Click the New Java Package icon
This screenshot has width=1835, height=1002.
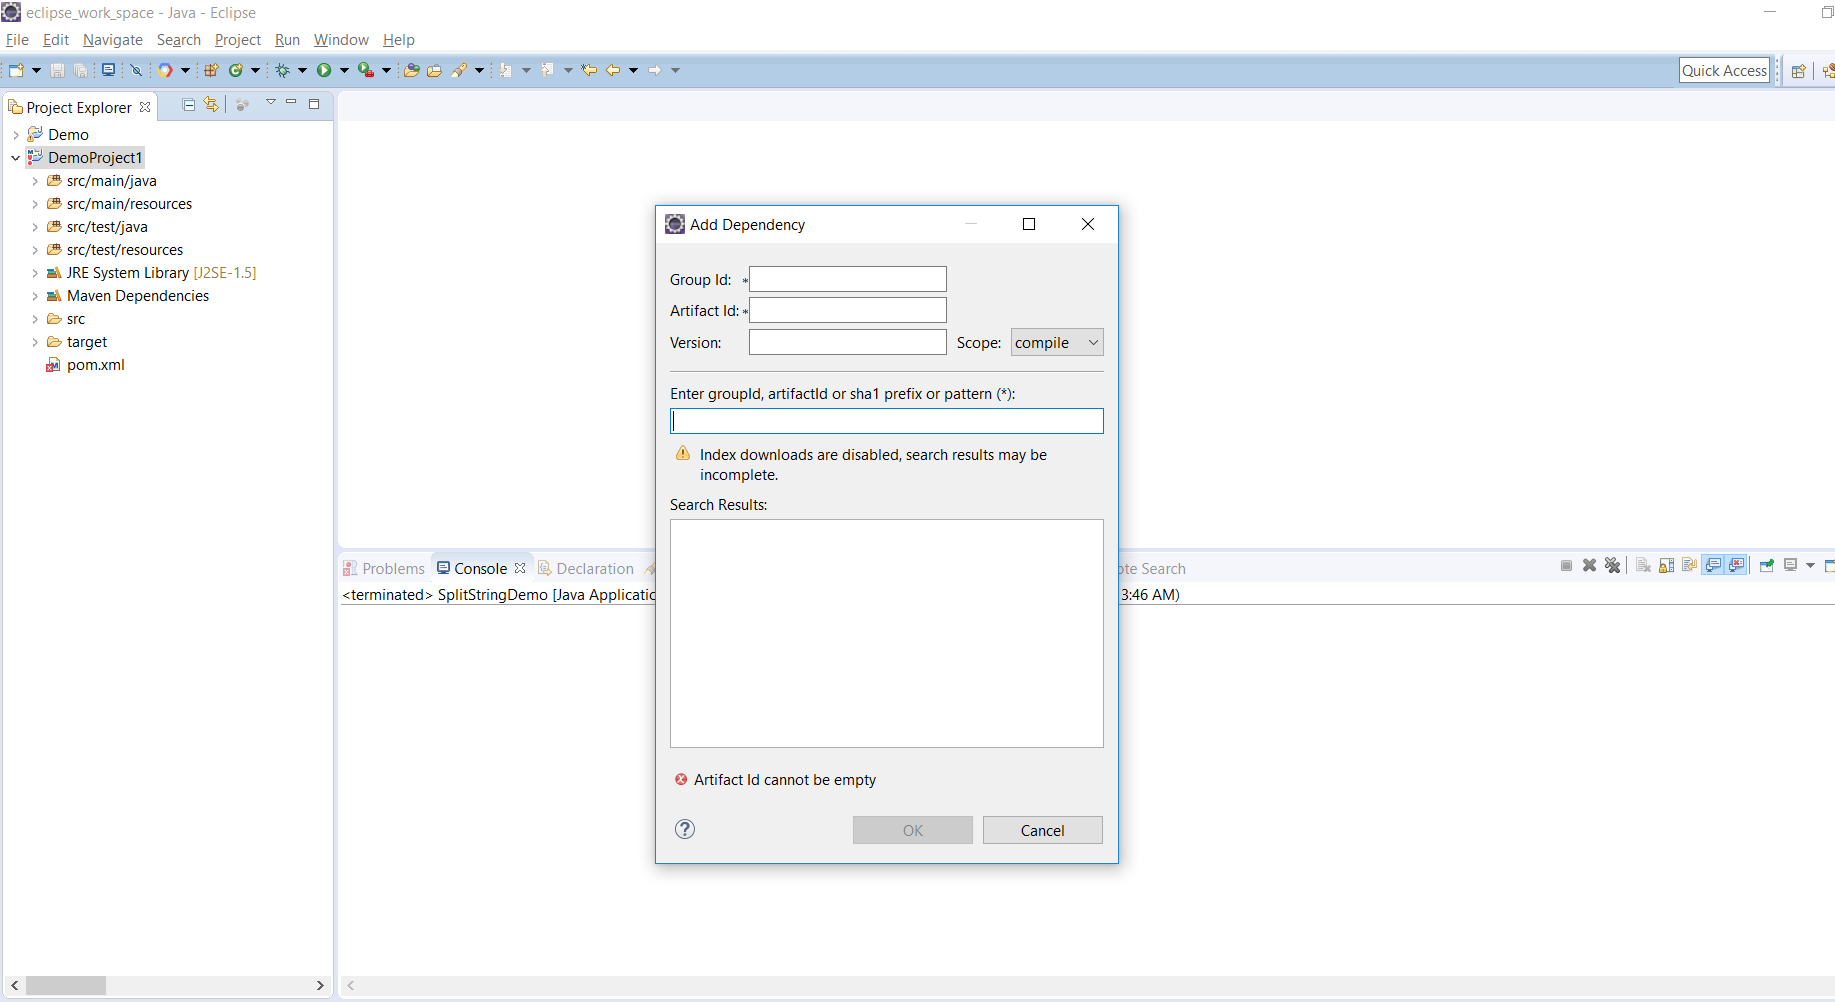[211, 70]
